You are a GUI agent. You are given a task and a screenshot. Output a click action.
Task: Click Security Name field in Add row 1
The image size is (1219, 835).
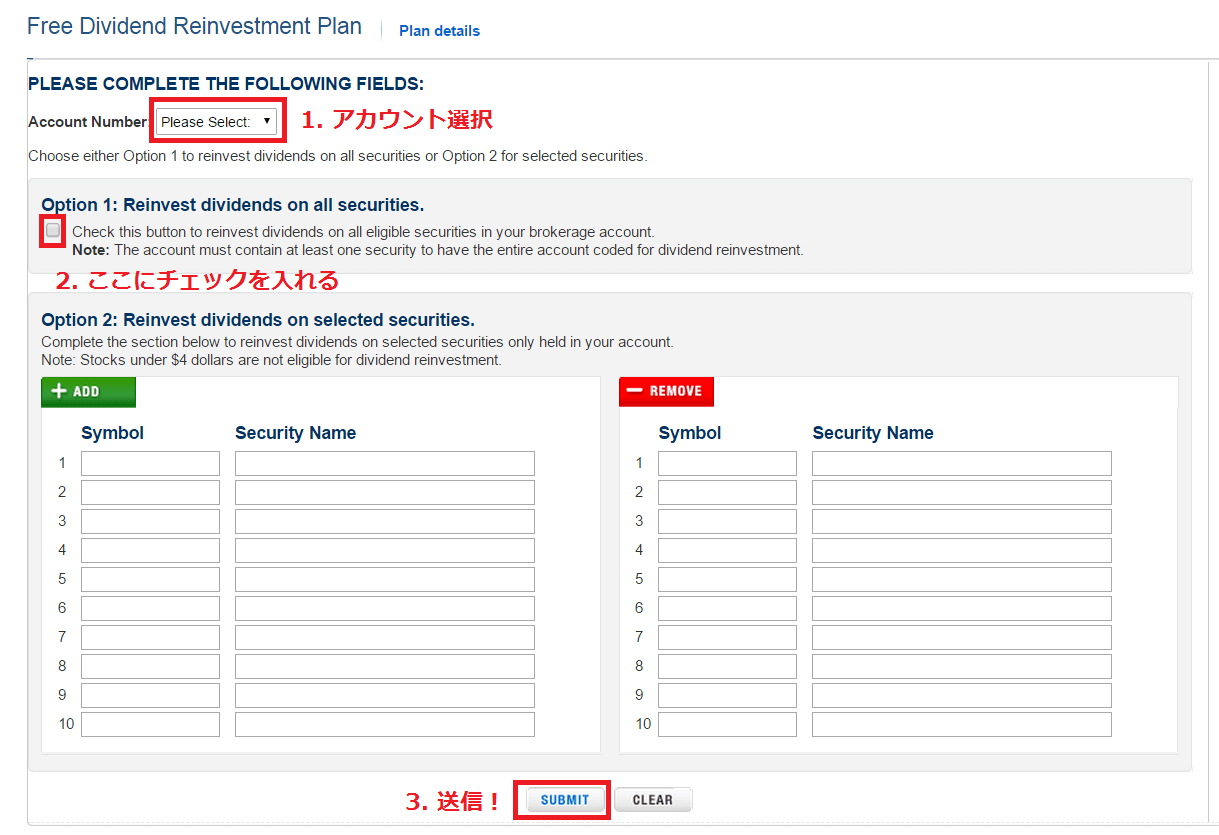click(384, 463)
